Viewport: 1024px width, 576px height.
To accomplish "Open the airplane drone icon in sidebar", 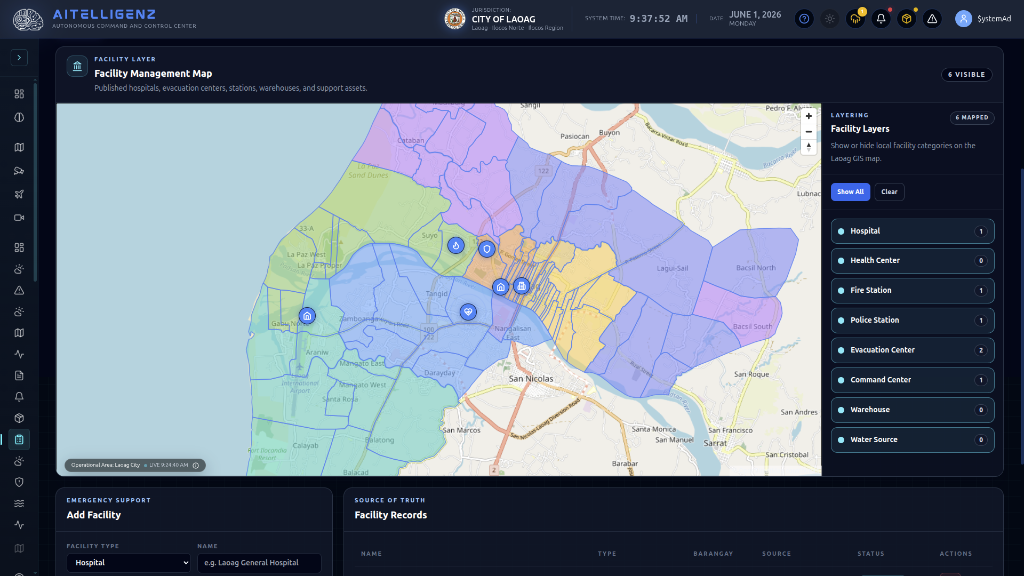I will pos(19,194).
